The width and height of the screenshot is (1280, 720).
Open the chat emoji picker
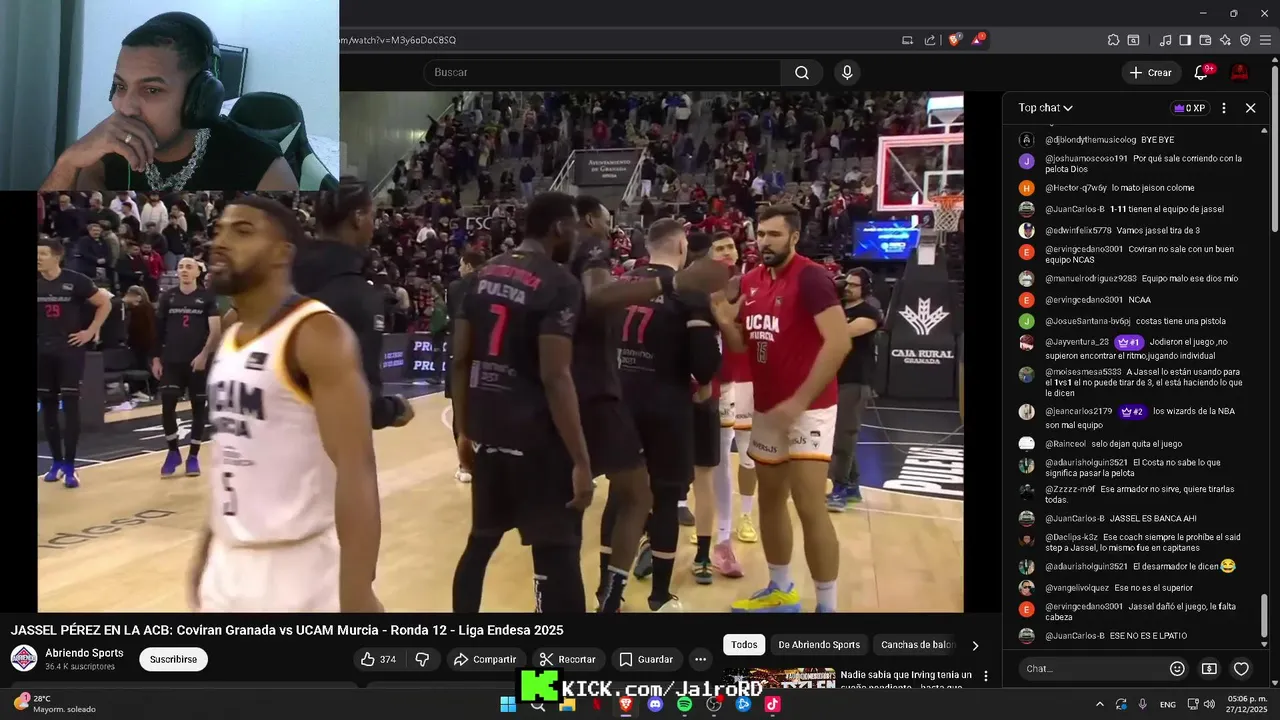pyautogui.click(x=1177, y=669)
